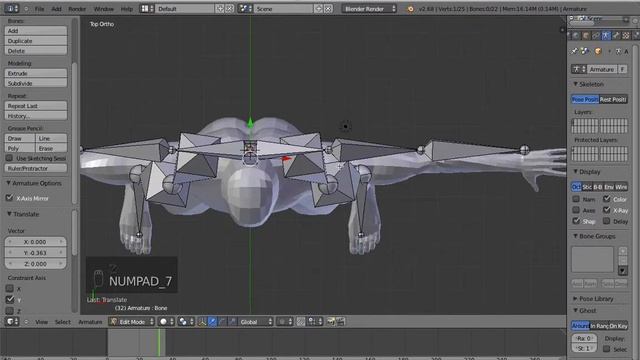Click the Repeat Last button

click(x=36, y=106)
